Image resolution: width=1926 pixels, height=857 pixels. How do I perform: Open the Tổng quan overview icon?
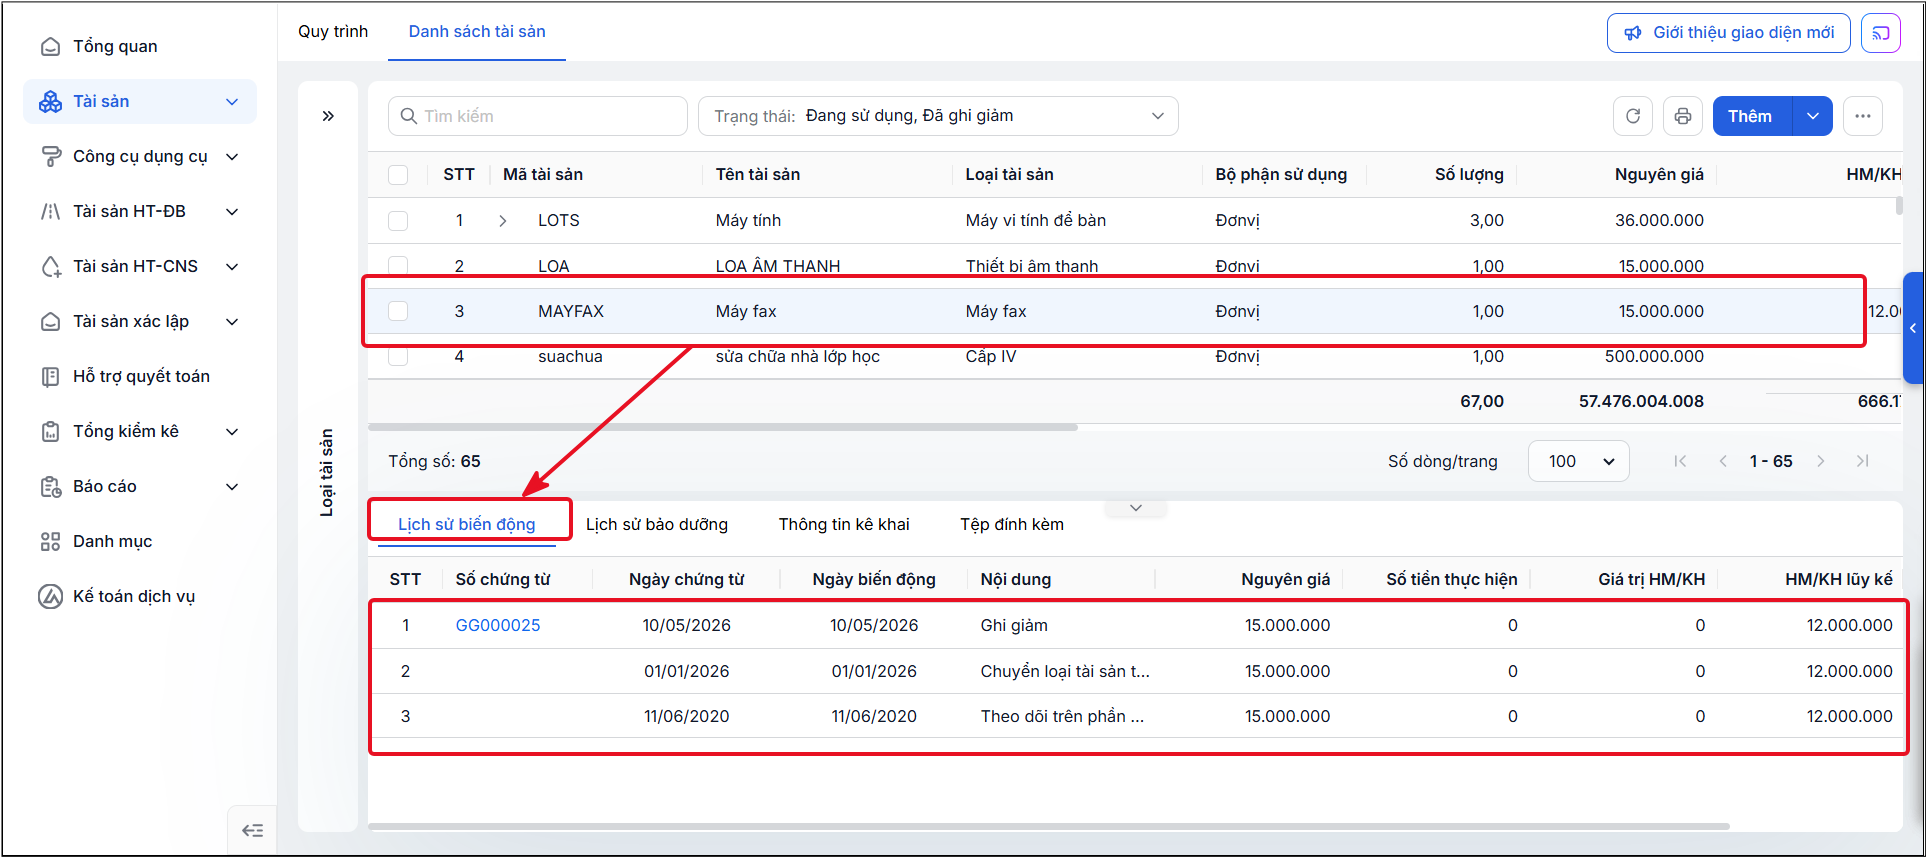[x=50, y=46]
